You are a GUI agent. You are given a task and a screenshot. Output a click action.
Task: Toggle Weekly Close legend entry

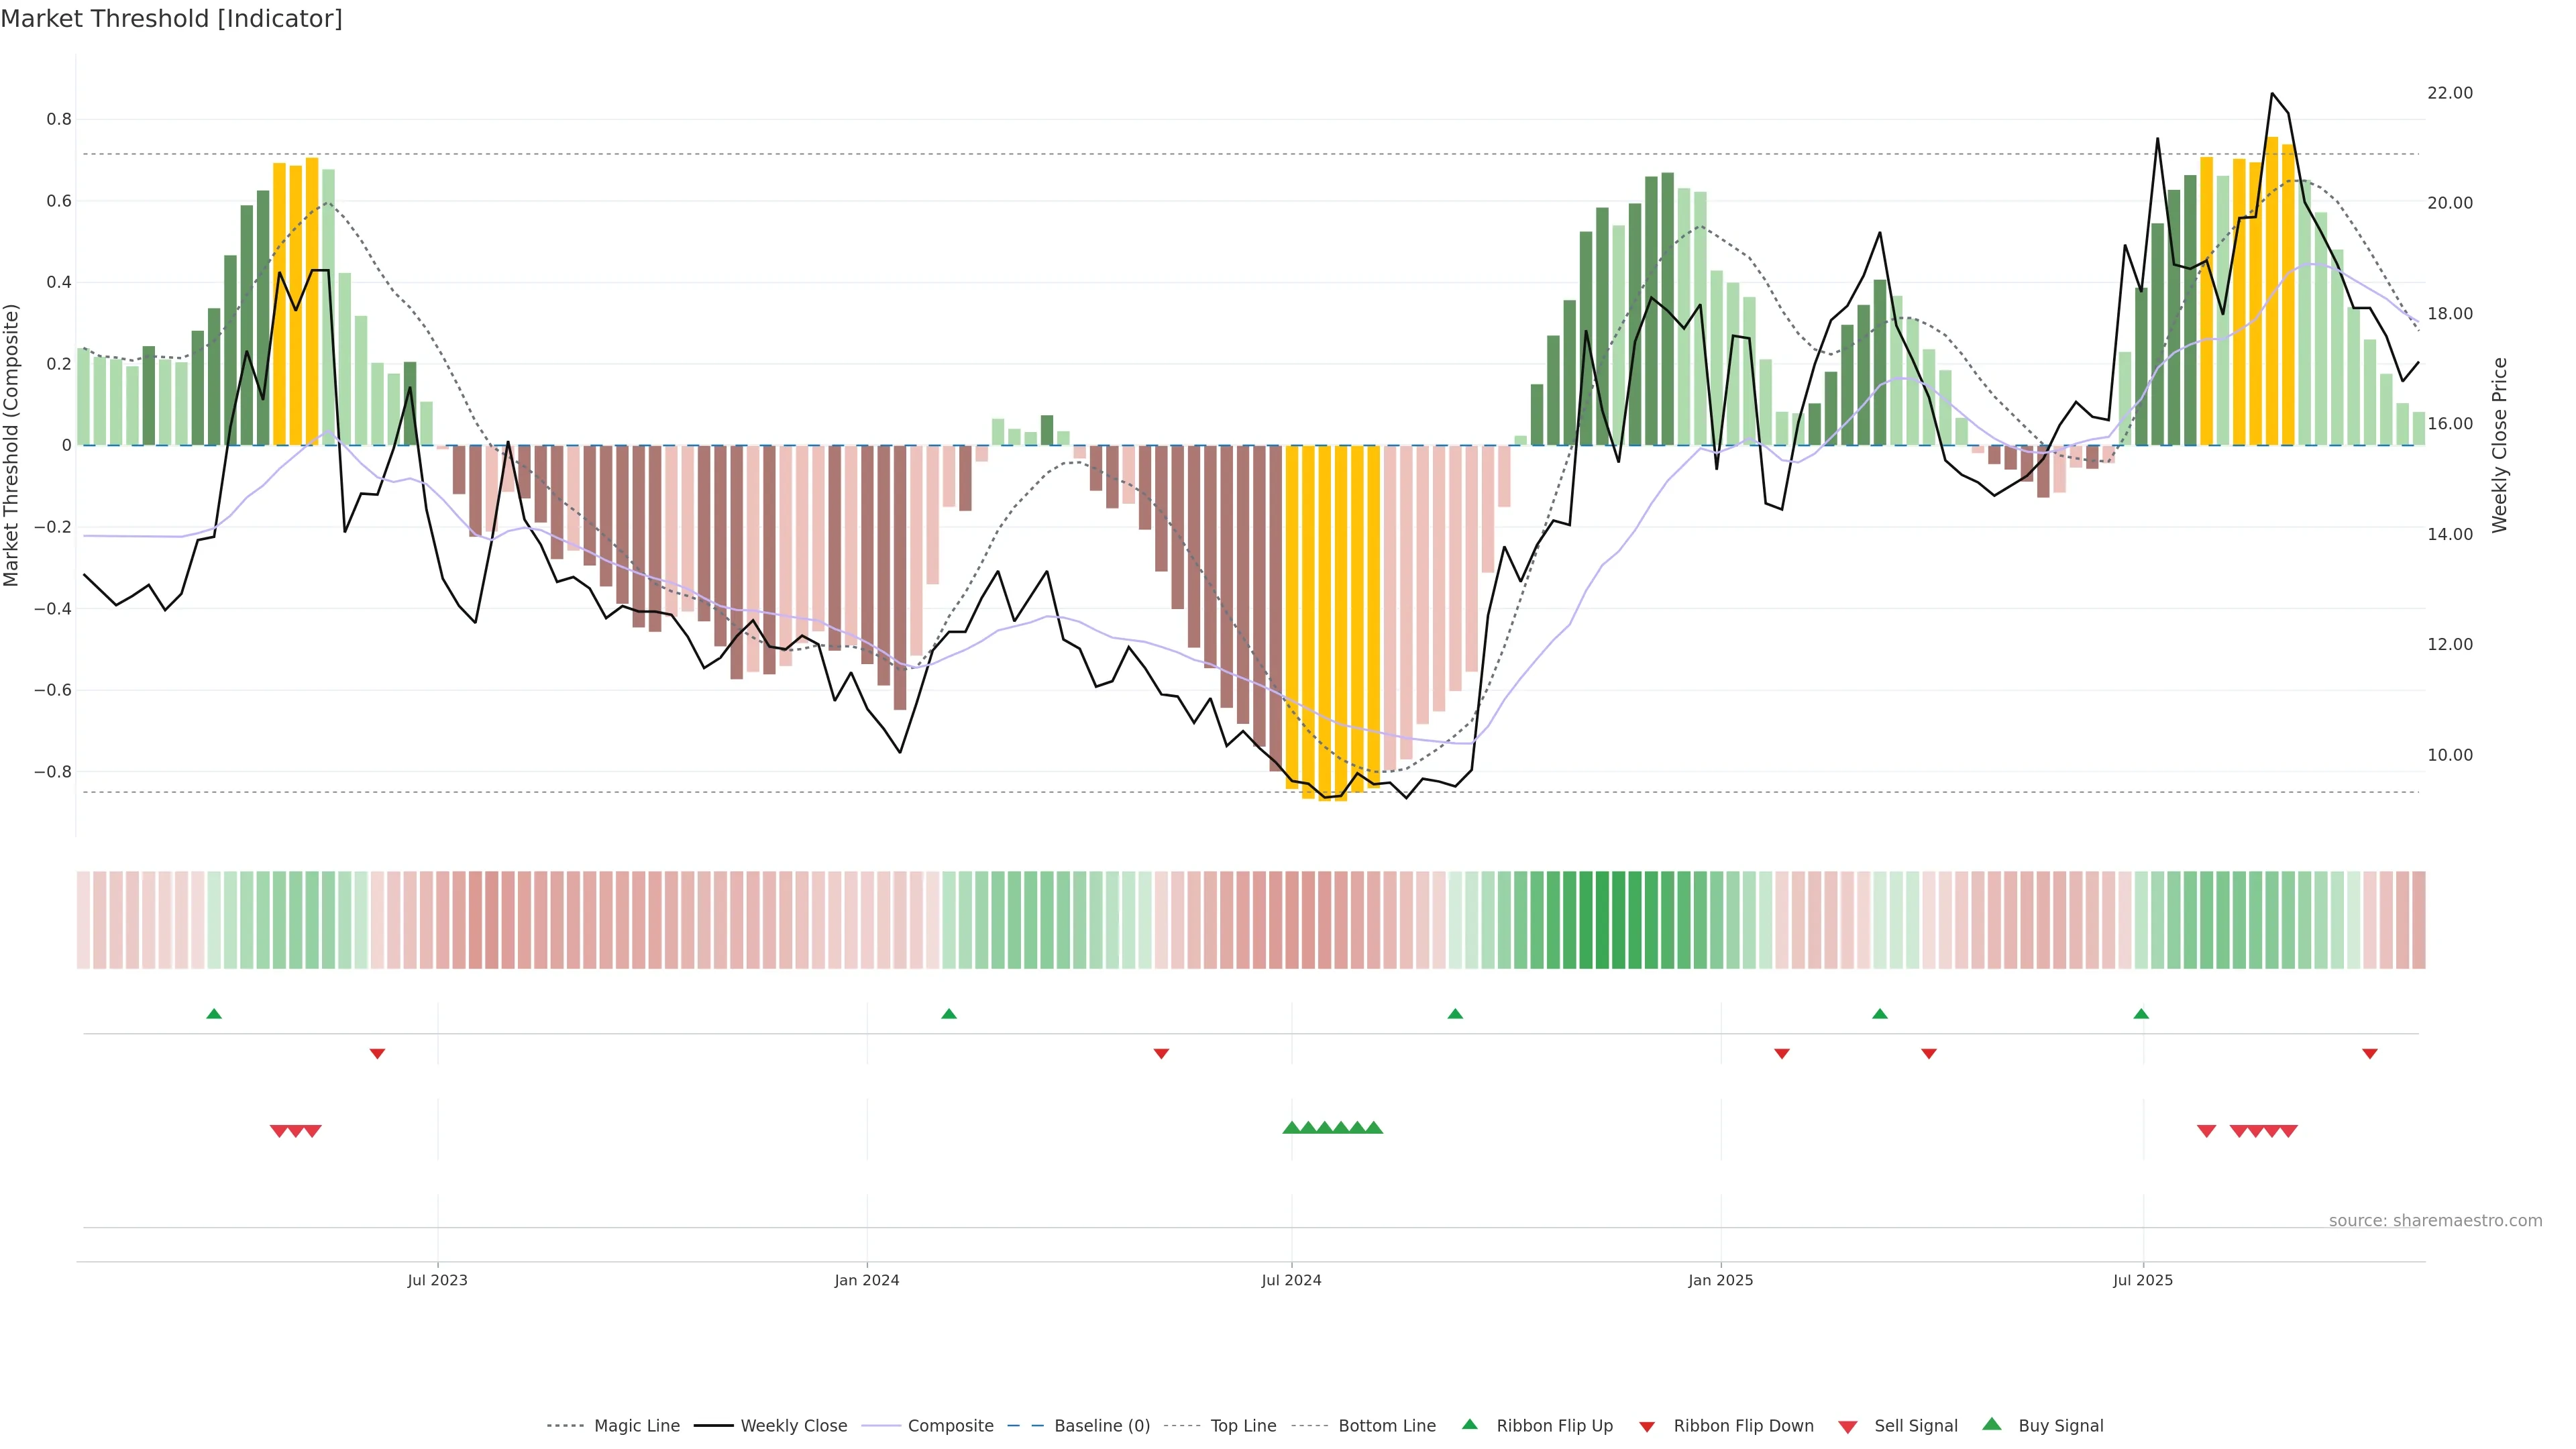point(793,1426)
